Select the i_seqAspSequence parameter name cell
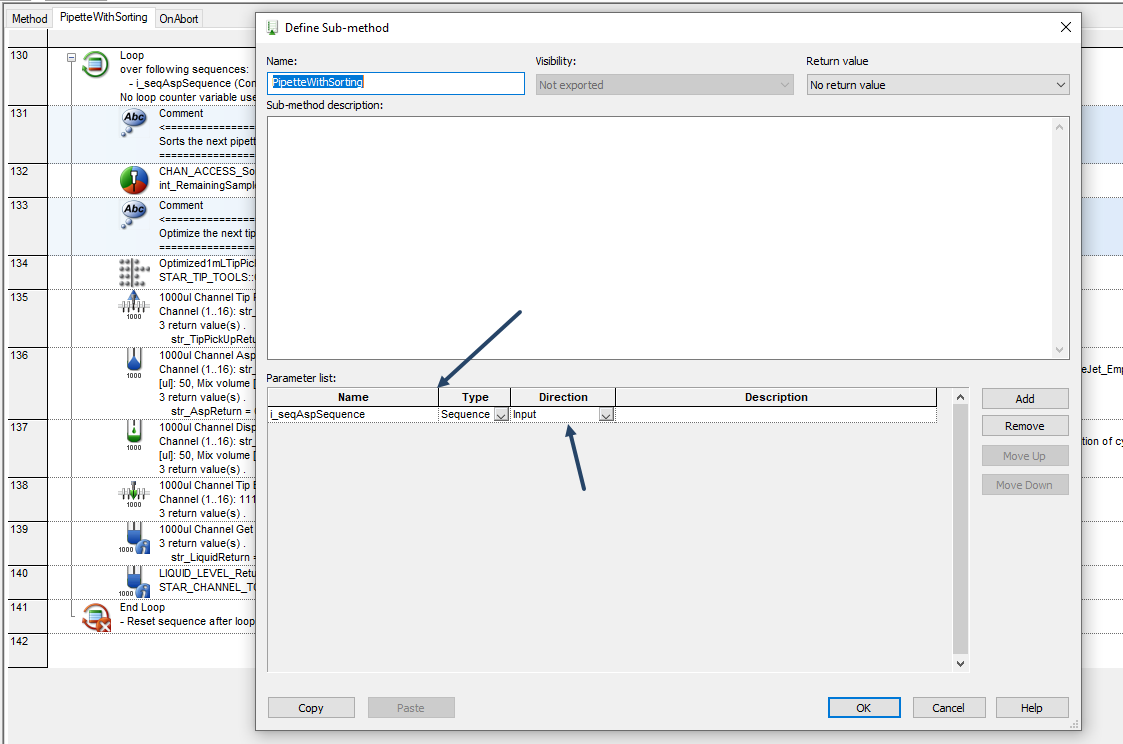 pyautogui.click(x=353, y=415)
